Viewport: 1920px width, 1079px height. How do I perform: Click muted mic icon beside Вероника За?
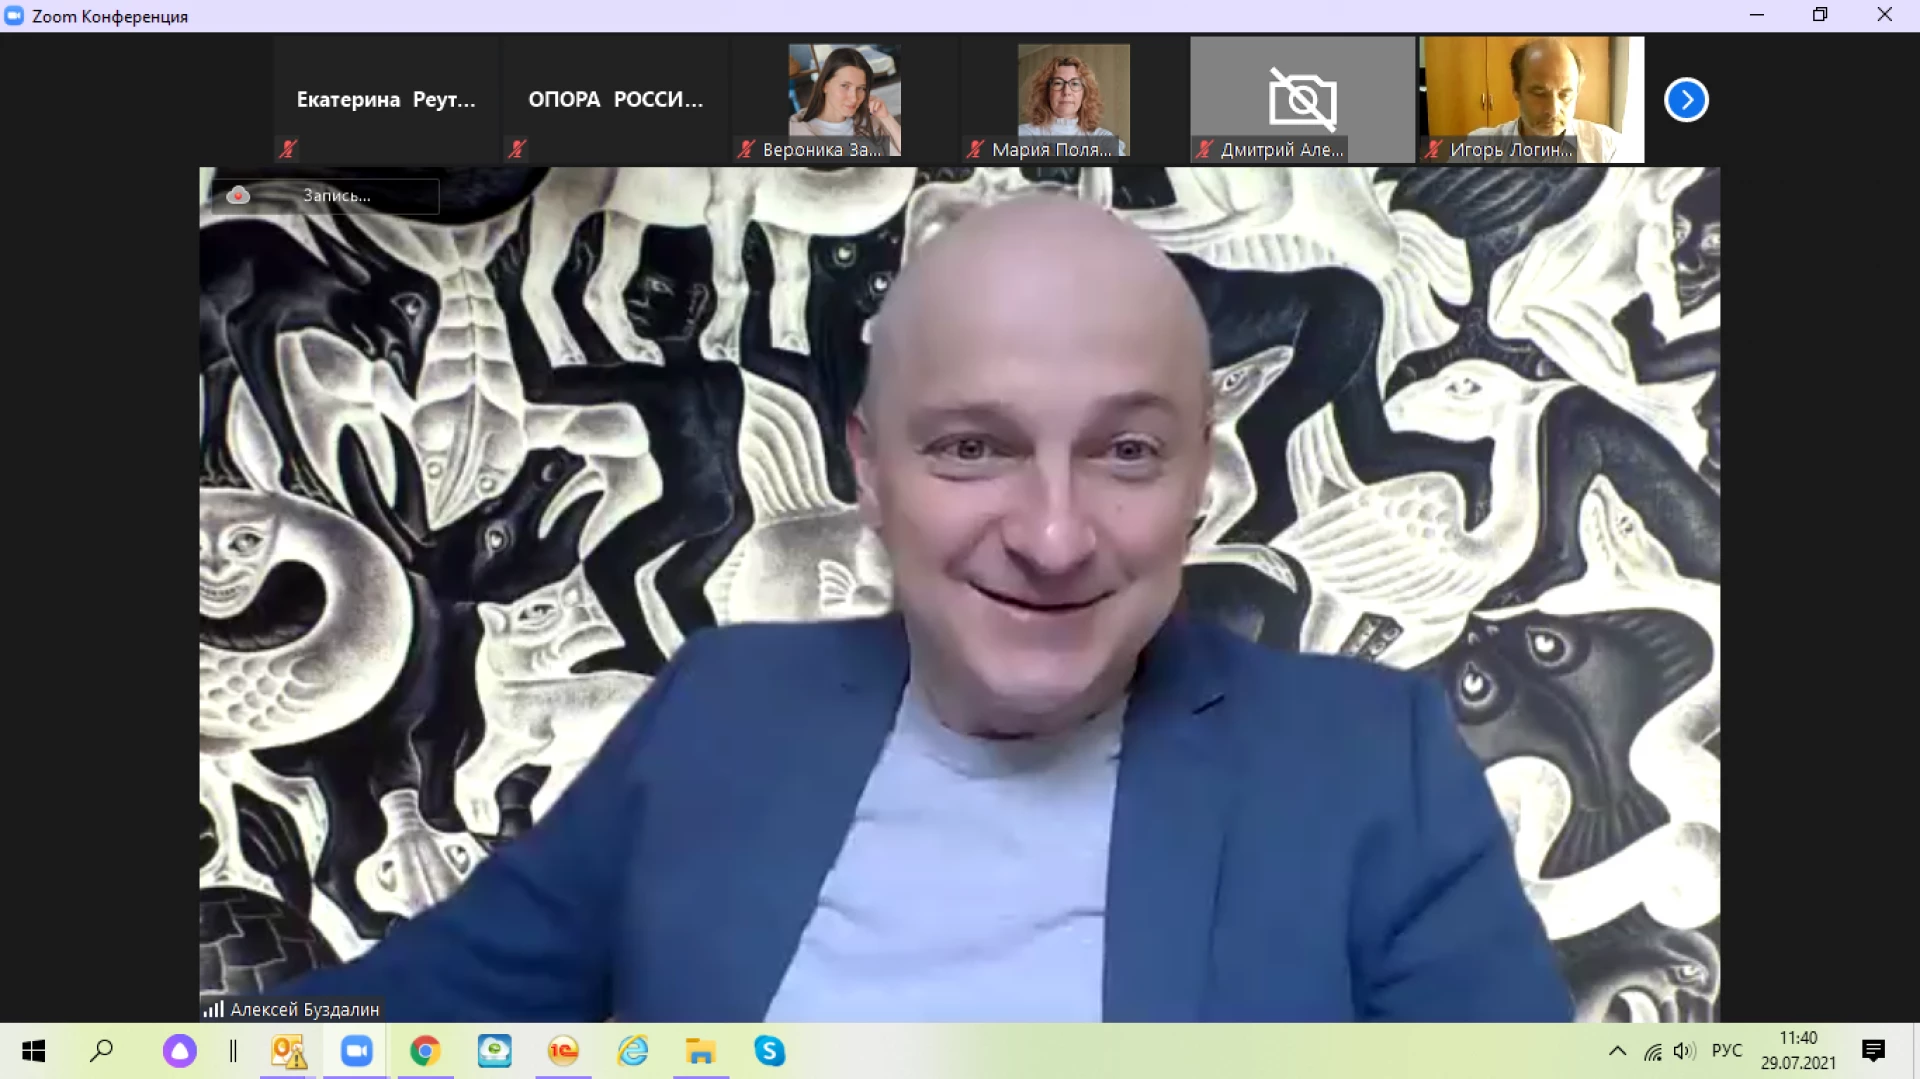pos(746,149)
